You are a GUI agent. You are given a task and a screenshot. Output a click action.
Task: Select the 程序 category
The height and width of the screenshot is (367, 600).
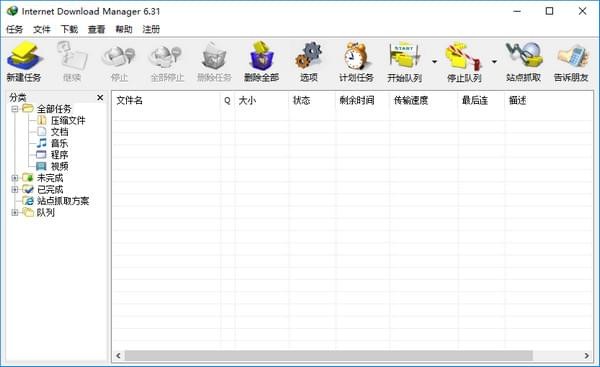60,155
